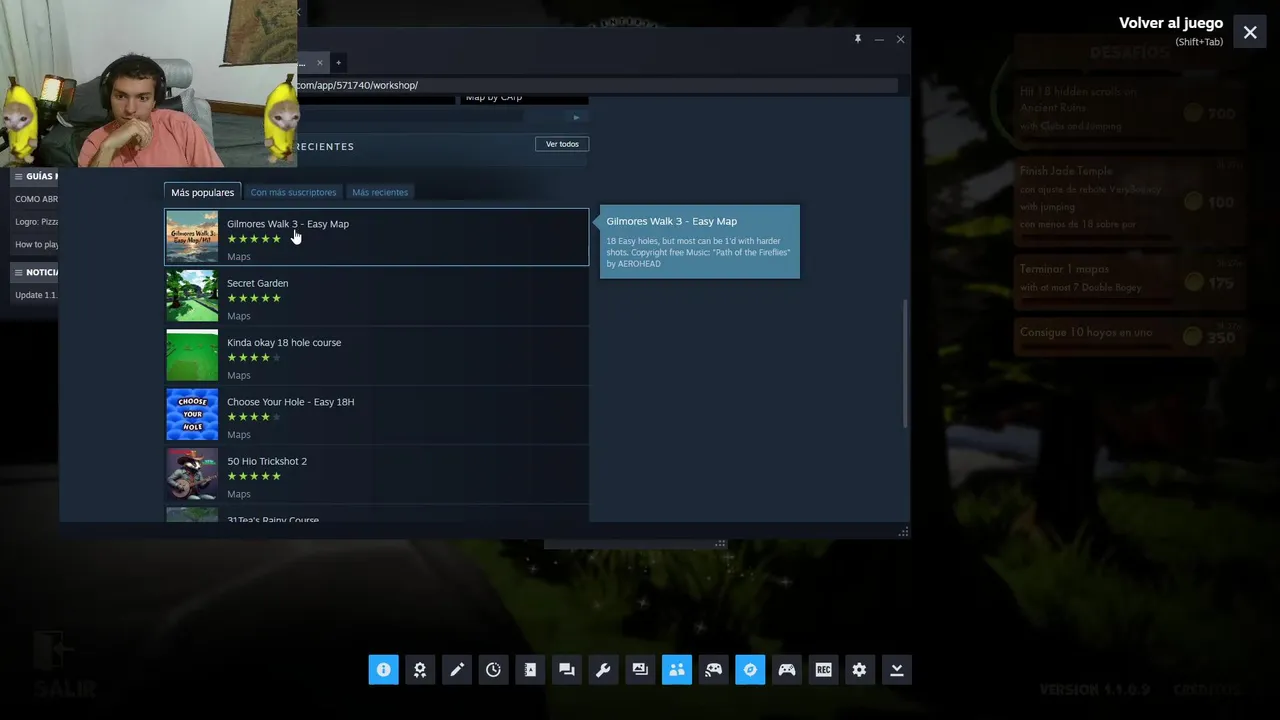Click the small play arrow above Ver todos

coord(576,117)
